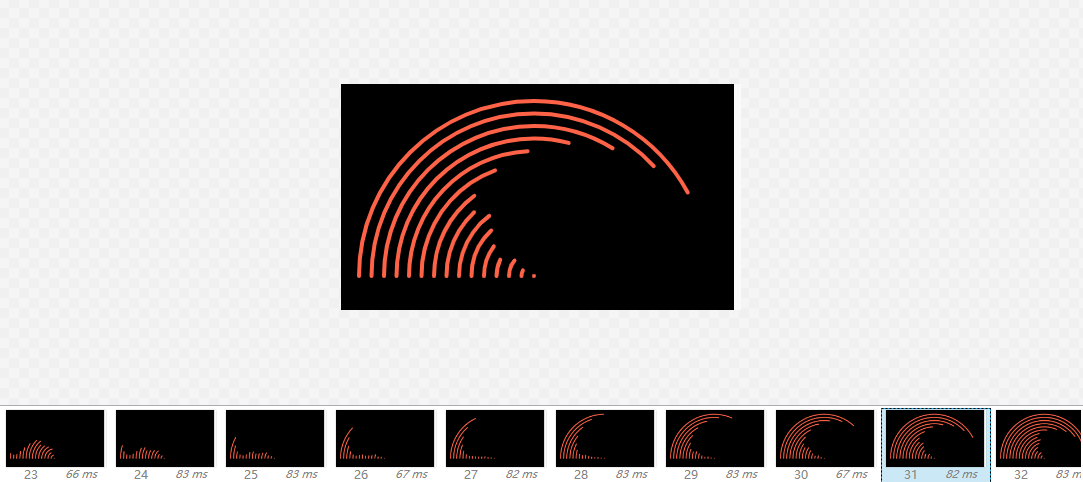Click the frame number label 24
The image size is (1083, 482).
click(141, 475)
